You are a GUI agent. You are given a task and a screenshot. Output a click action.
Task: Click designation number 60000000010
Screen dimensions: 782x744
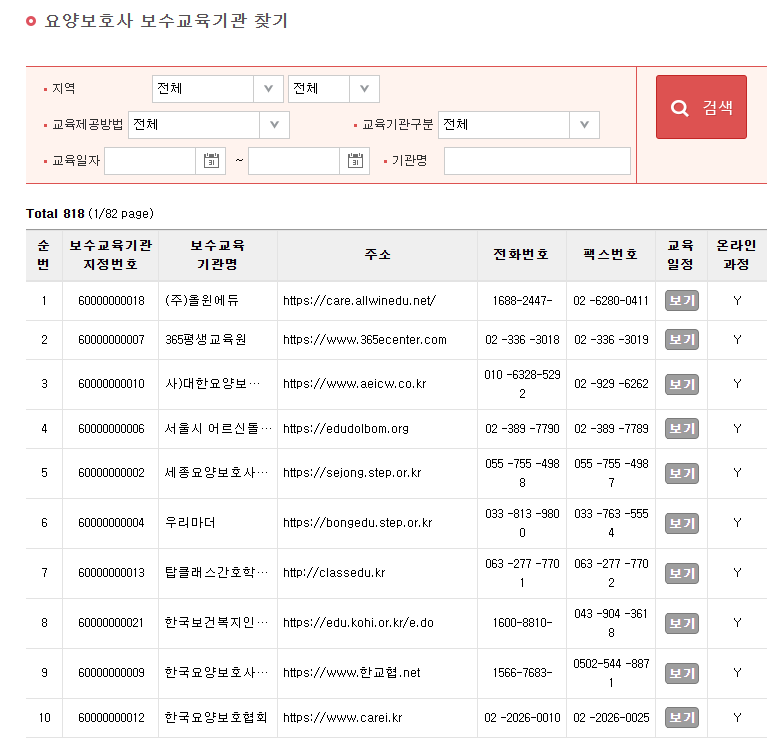pyautogui.click(x=111, y=383)
